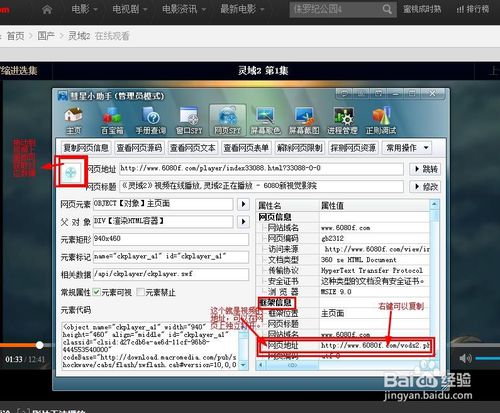This screenshot has width=500, height=413.
Task: Click the home icon in website navbar
Action: pos(47,9)
